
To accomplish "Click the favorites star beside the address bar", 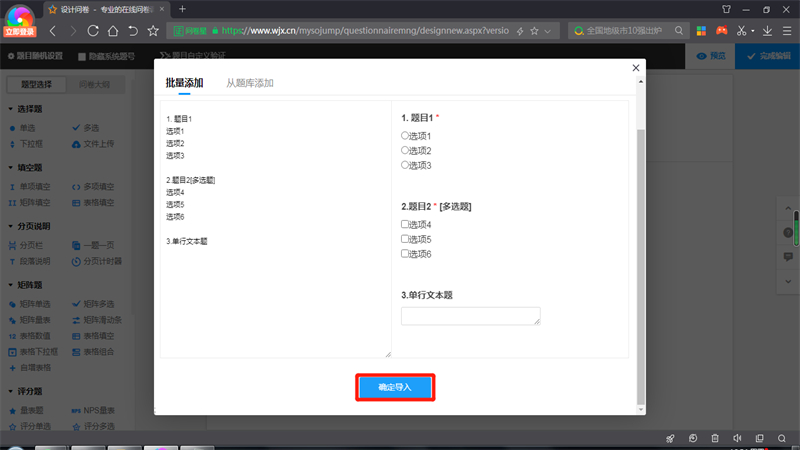I will click(x=153, y=31).
